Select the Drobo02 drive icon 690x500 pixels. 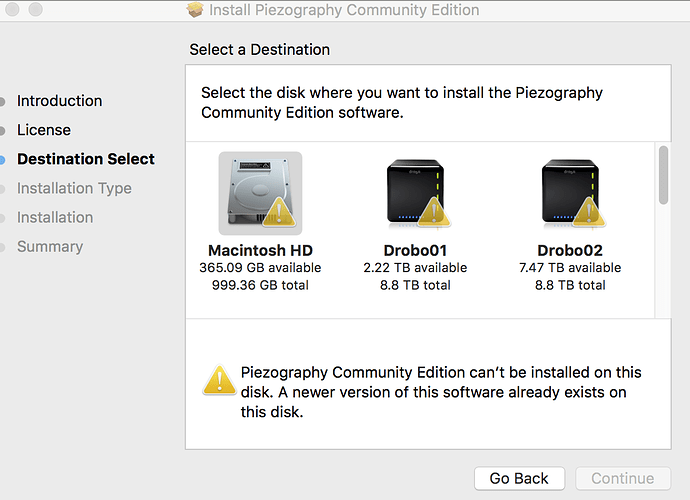coord(573,194)
